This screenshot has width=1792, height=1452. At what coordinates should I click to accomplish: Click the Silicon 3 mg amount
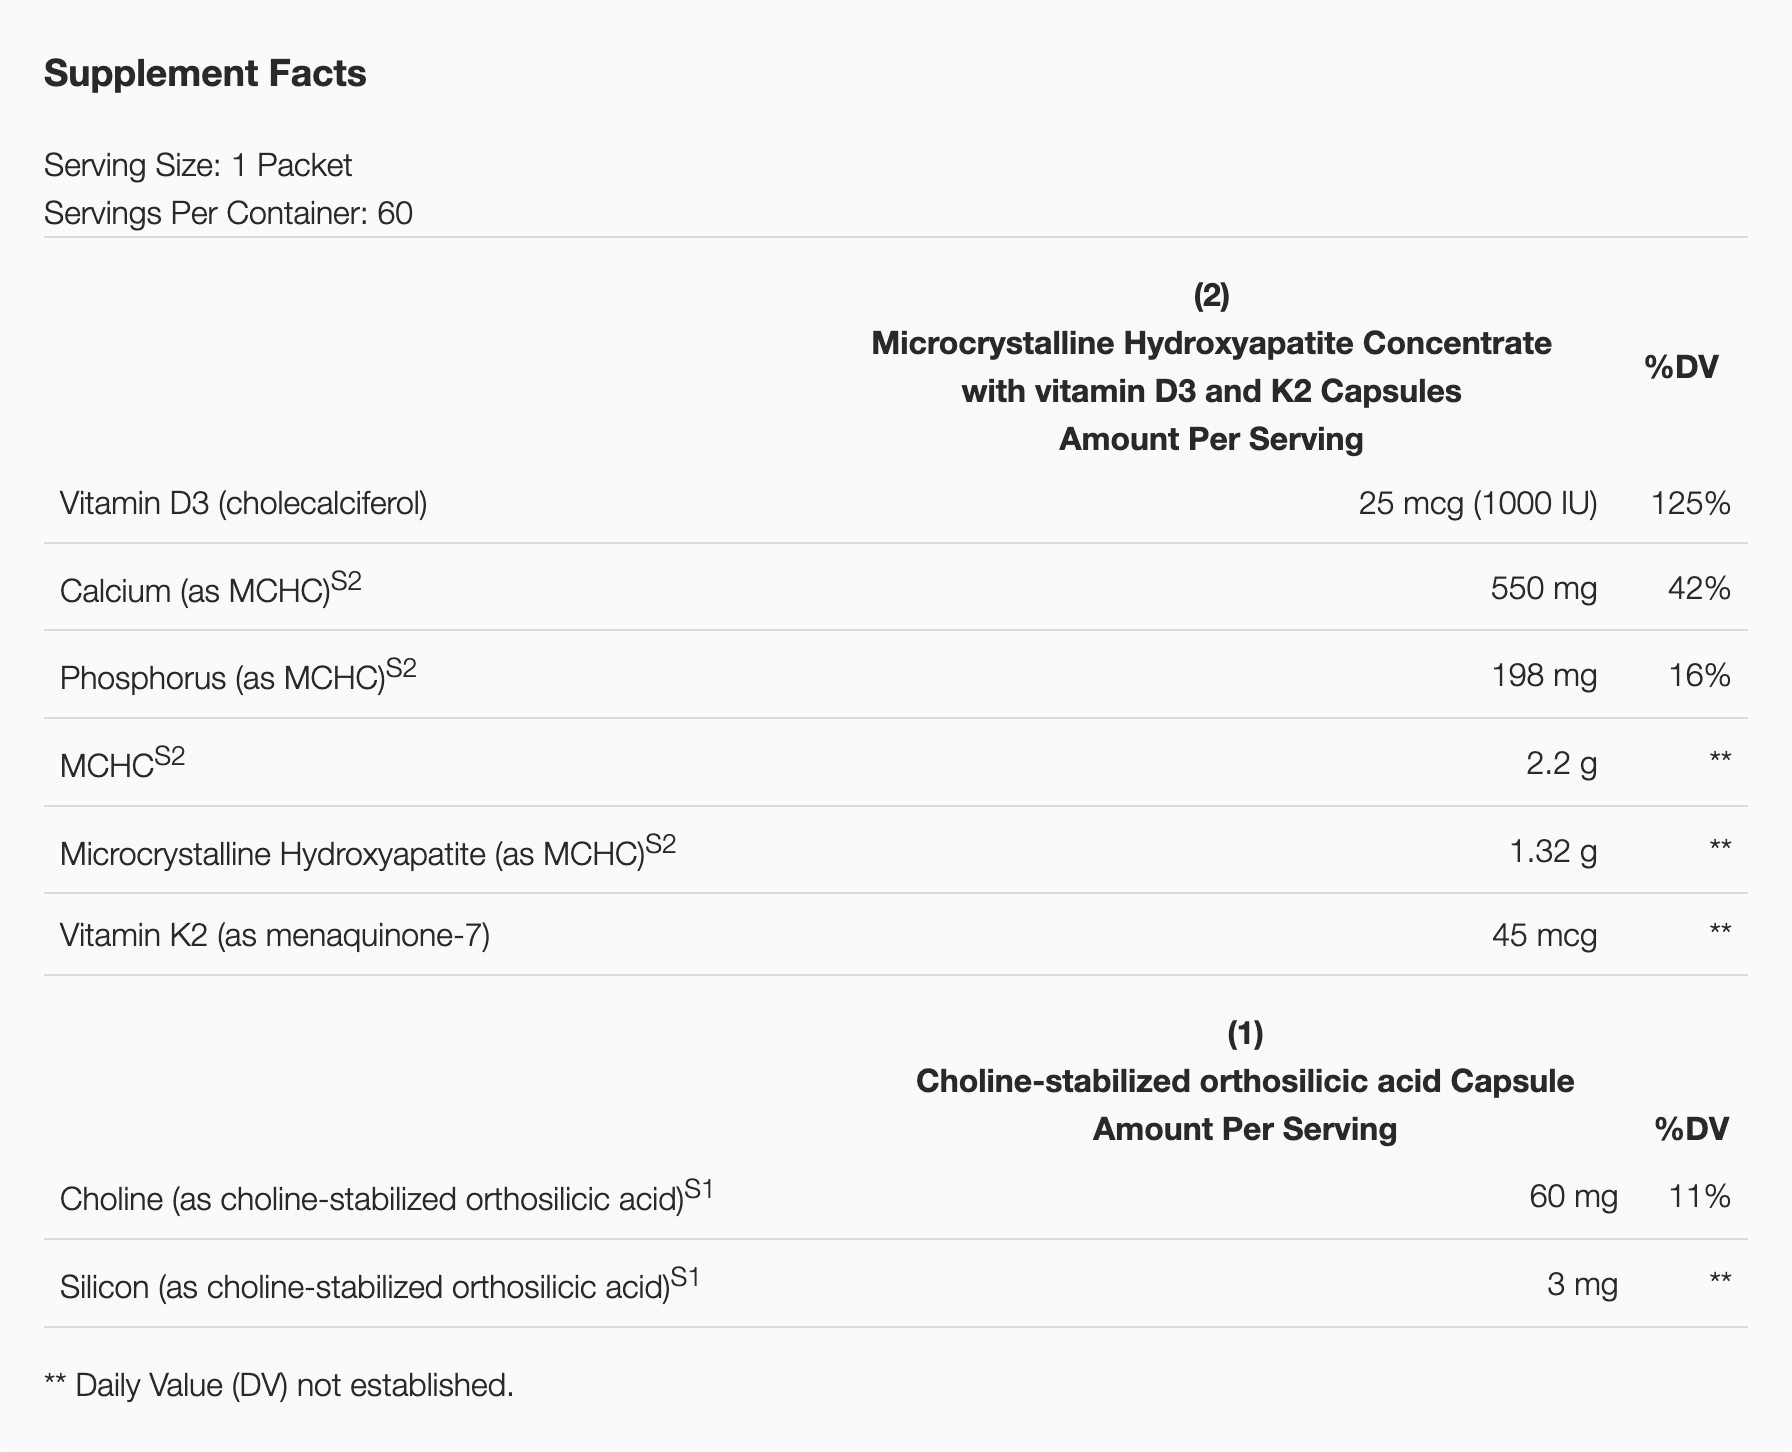(1581, 1284)
